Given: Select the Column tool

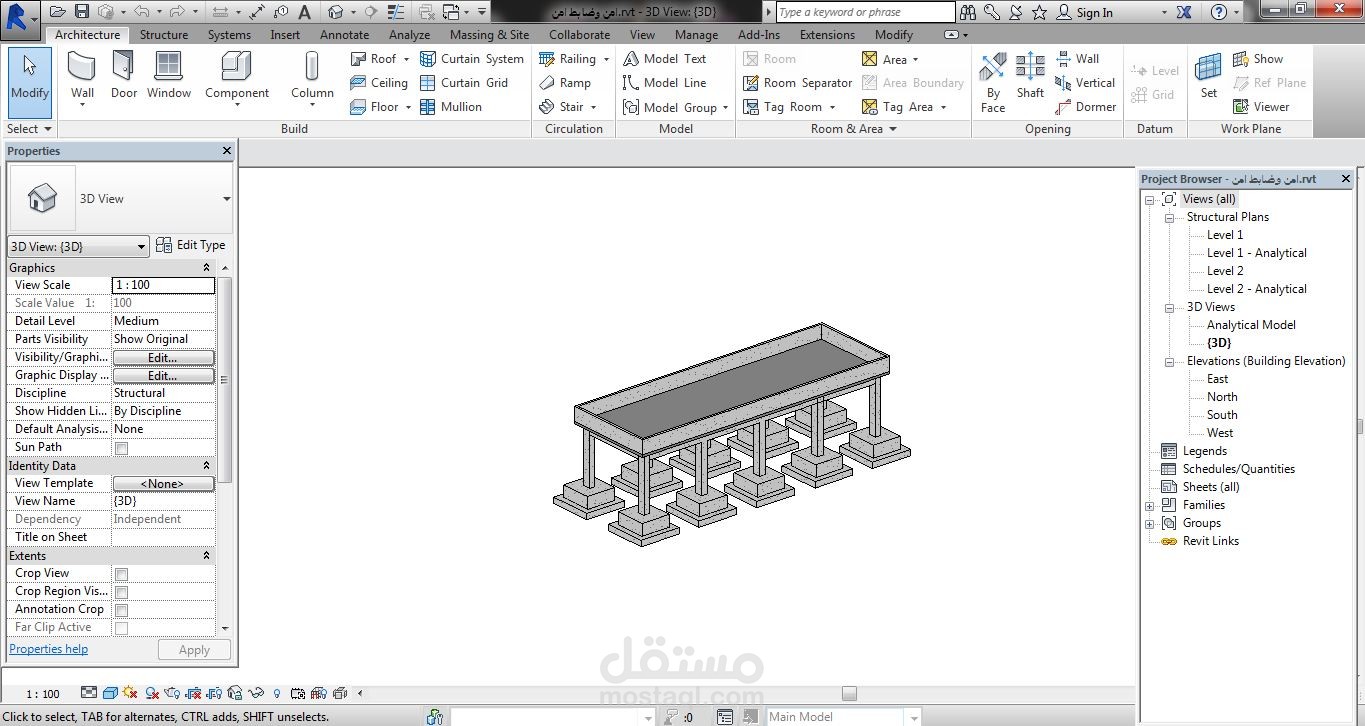Looking at the screenshot, I should 312,77.
